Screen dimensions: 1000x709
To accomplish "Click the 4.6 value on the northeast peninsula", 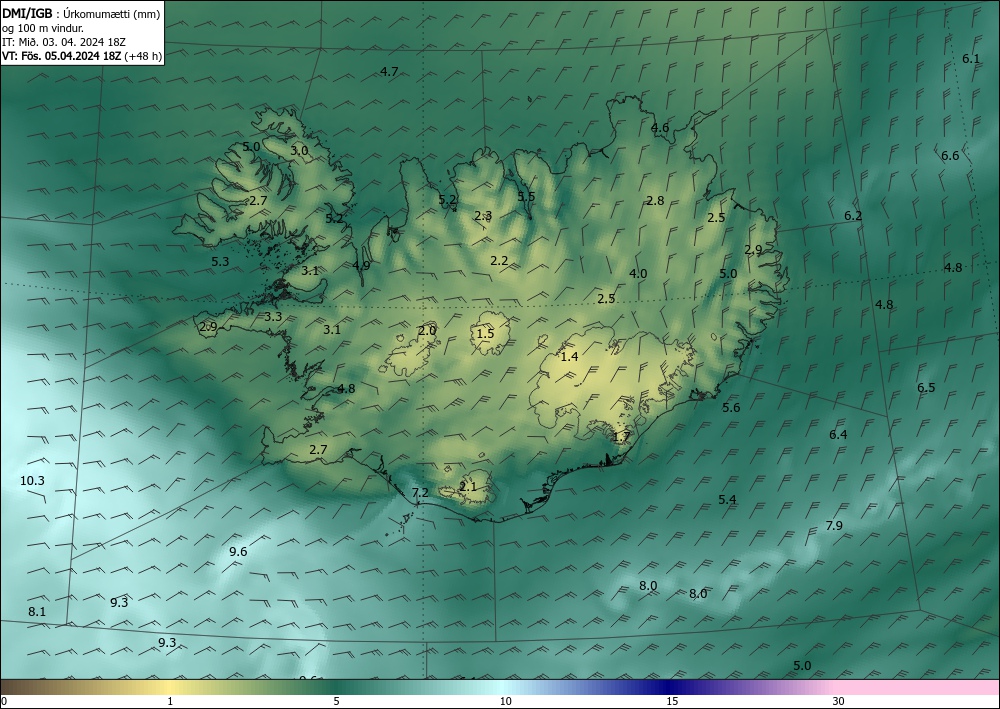I will pos(660,128).
